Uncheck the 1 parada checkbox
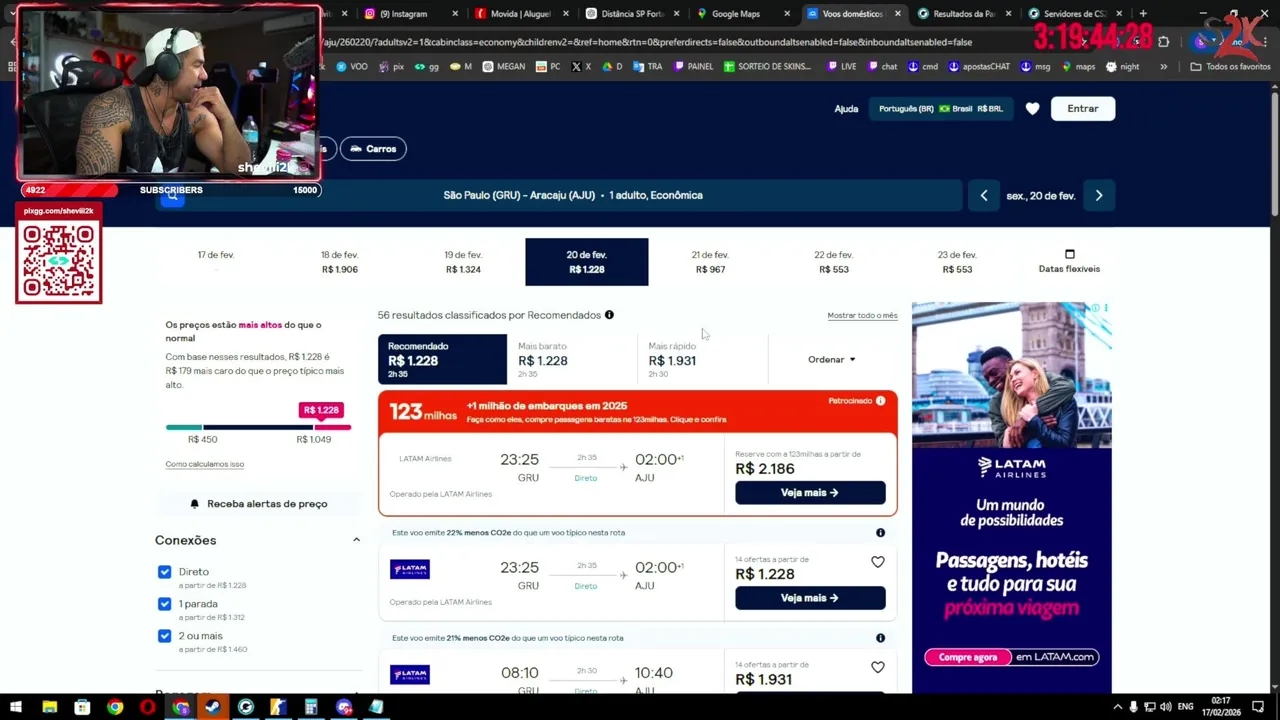This screenshot has width=1280, height=720. point(165,604)
